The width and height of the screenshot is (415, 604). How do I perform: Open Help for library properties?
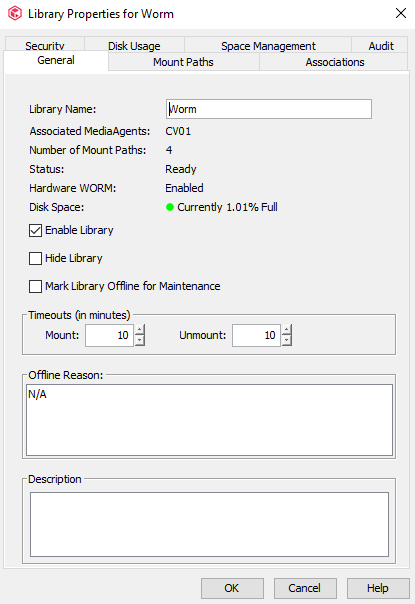coord(378,588)
